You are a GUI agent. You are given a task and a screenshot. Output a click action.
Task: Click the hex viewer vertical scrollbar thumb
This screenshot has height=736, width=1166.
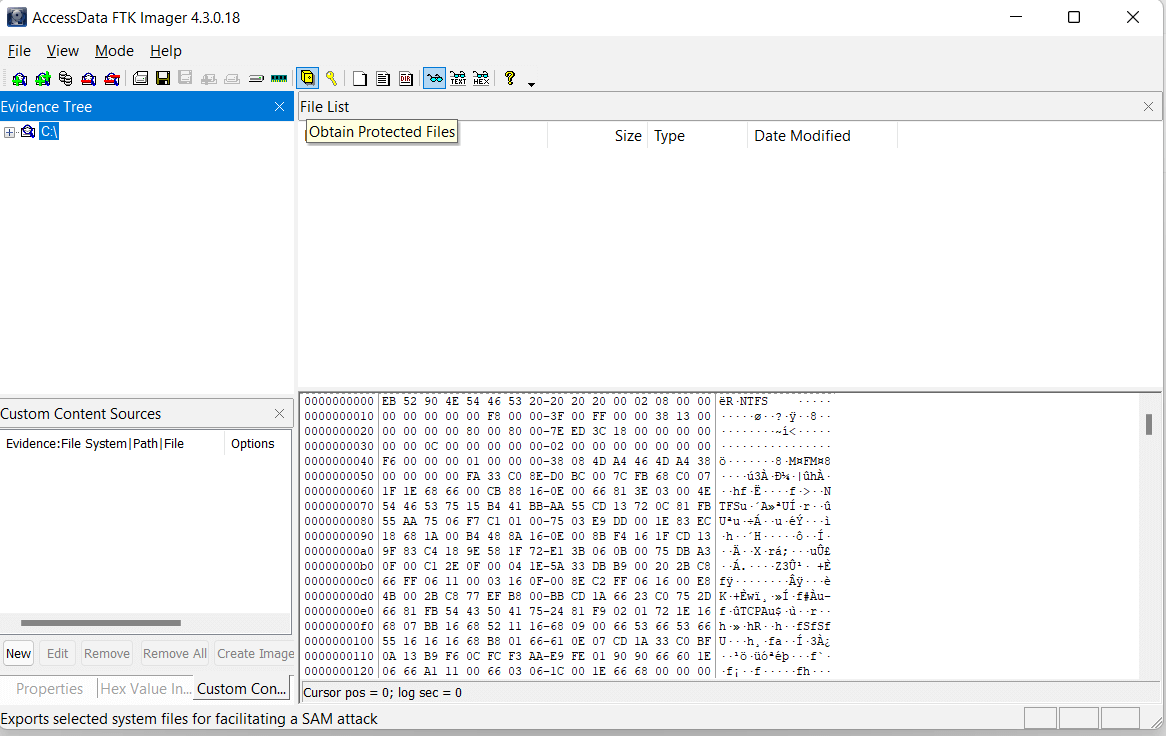click(x=1149, y=425)
